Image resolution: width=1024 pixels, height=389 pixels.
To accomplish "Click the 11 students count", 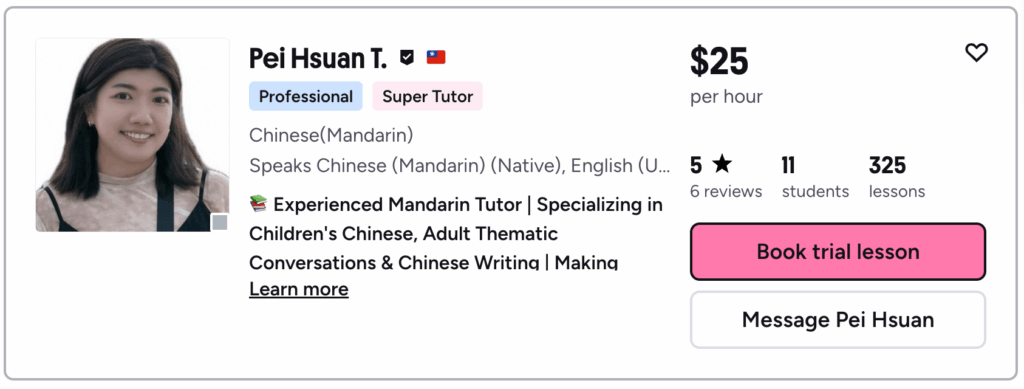I will 816,177.
